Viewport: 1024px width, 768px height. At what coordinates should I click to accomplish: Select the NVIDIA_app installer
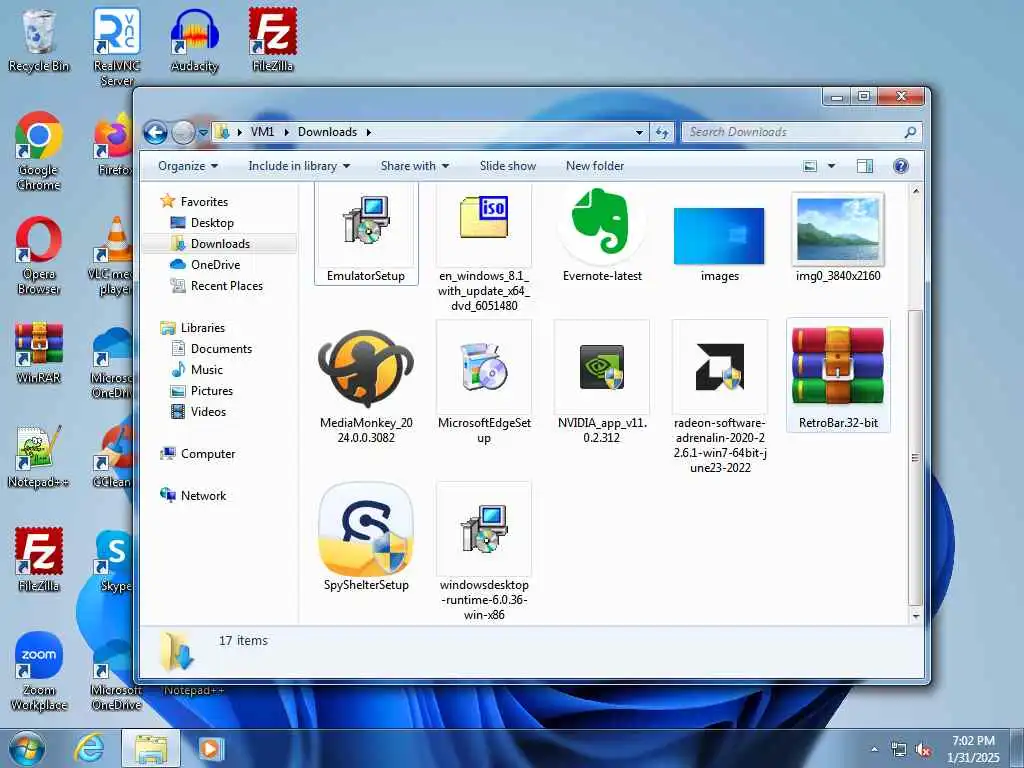click(602, 384)
